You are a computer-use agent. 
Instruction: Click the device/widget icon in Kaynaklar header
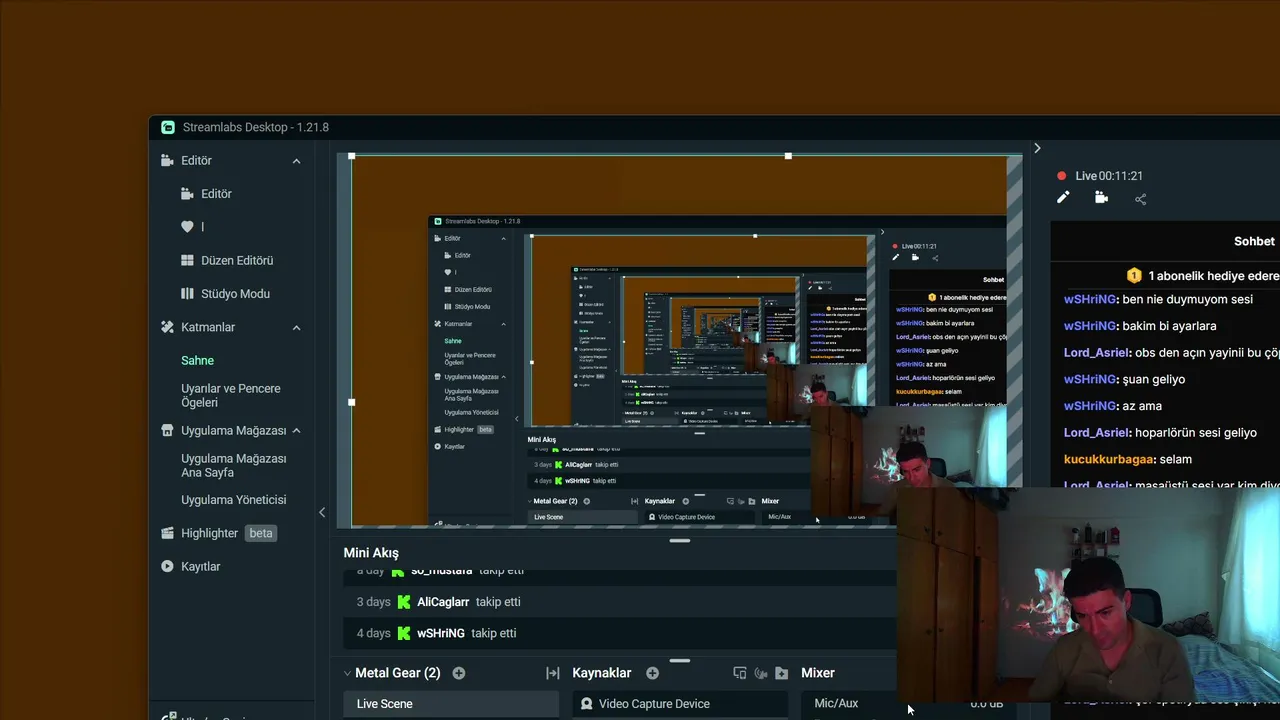[740, 673]
